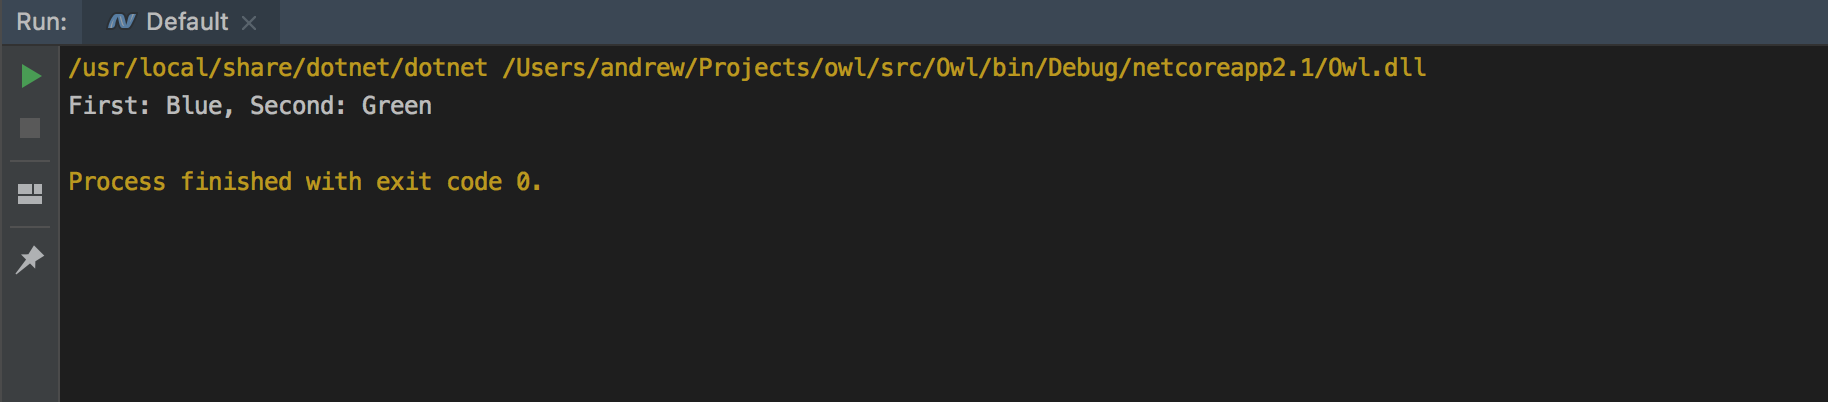Click the word "Second:" in the console output
This screenshot has width=1828, height=402.
pos(298,106)
